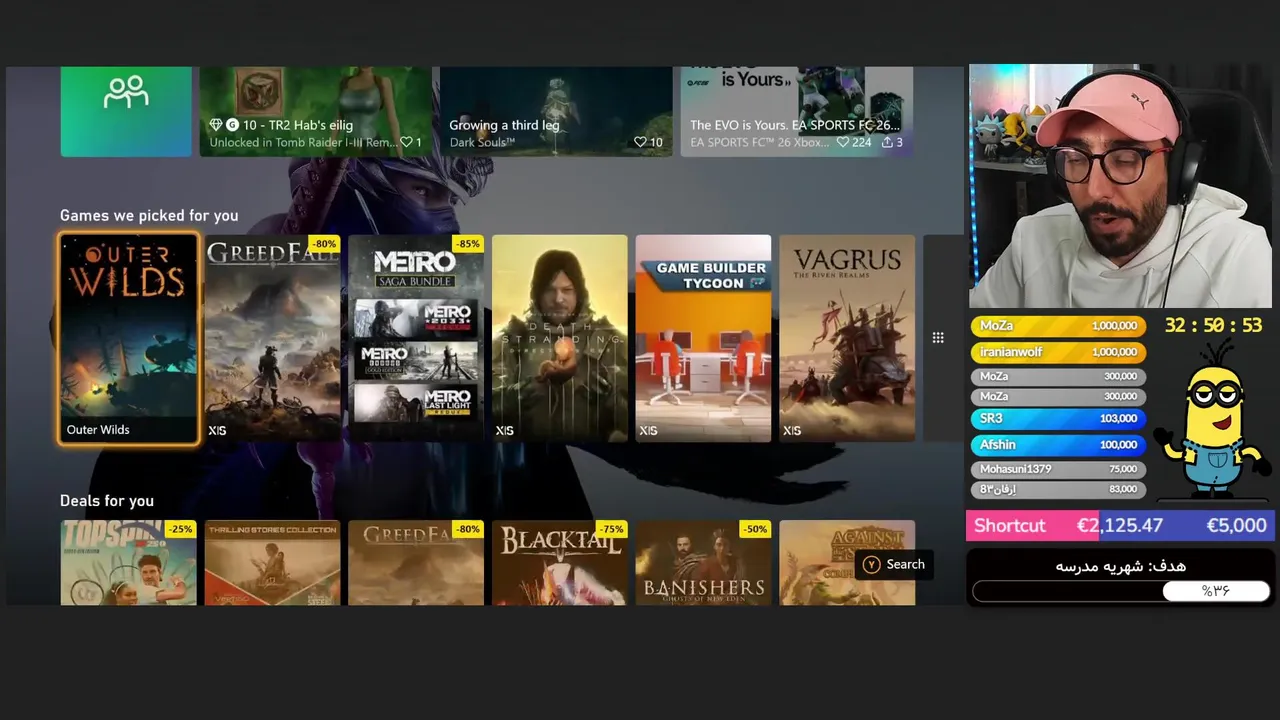Open the TR2 Hab's eilig achievement tile

coord(315,111)
